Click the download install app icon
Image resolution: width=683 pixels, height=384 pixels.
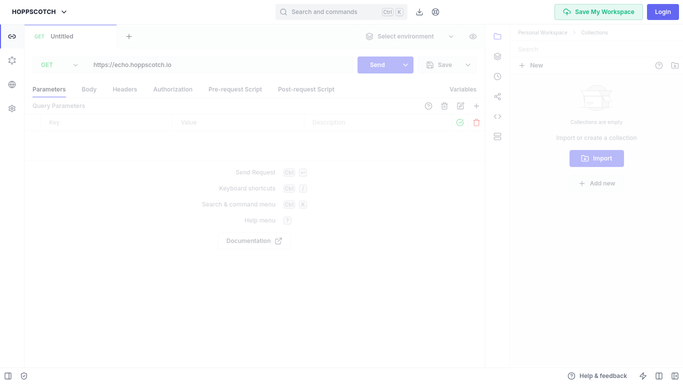click(x=419, y=12)
